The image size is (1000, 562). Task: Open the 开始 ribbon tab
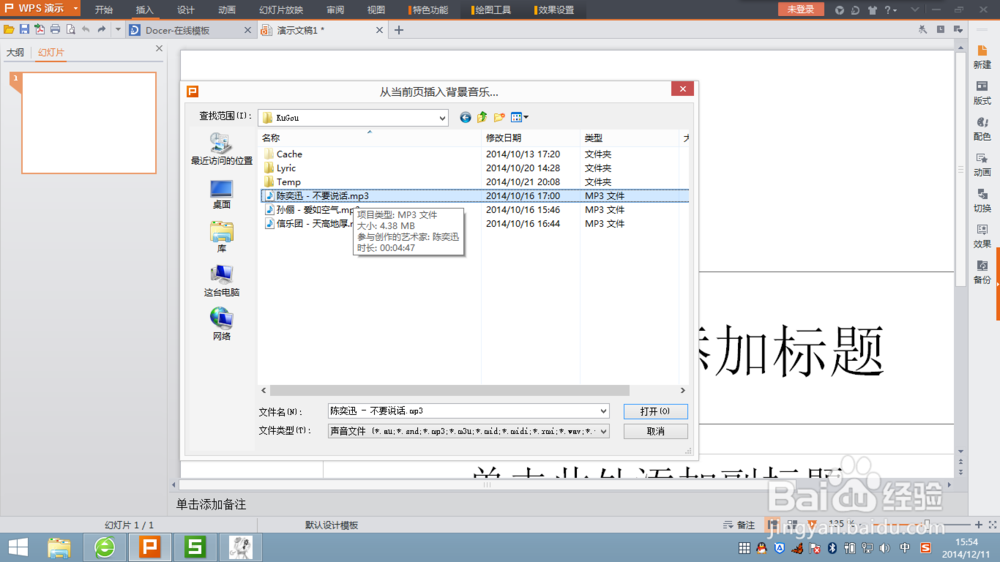[x=103, y=10]
